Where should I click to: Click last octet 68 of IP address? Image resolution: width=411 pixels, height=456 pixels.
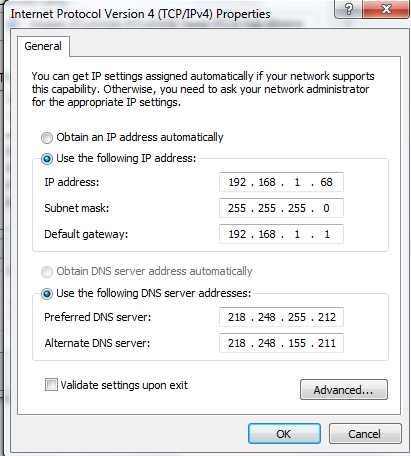[326, 182]
